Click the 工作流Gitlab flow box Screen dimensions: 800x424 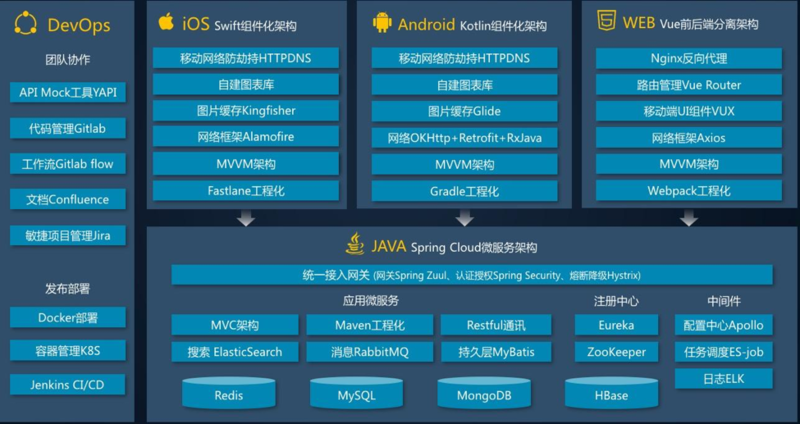[x=68, y=164]
